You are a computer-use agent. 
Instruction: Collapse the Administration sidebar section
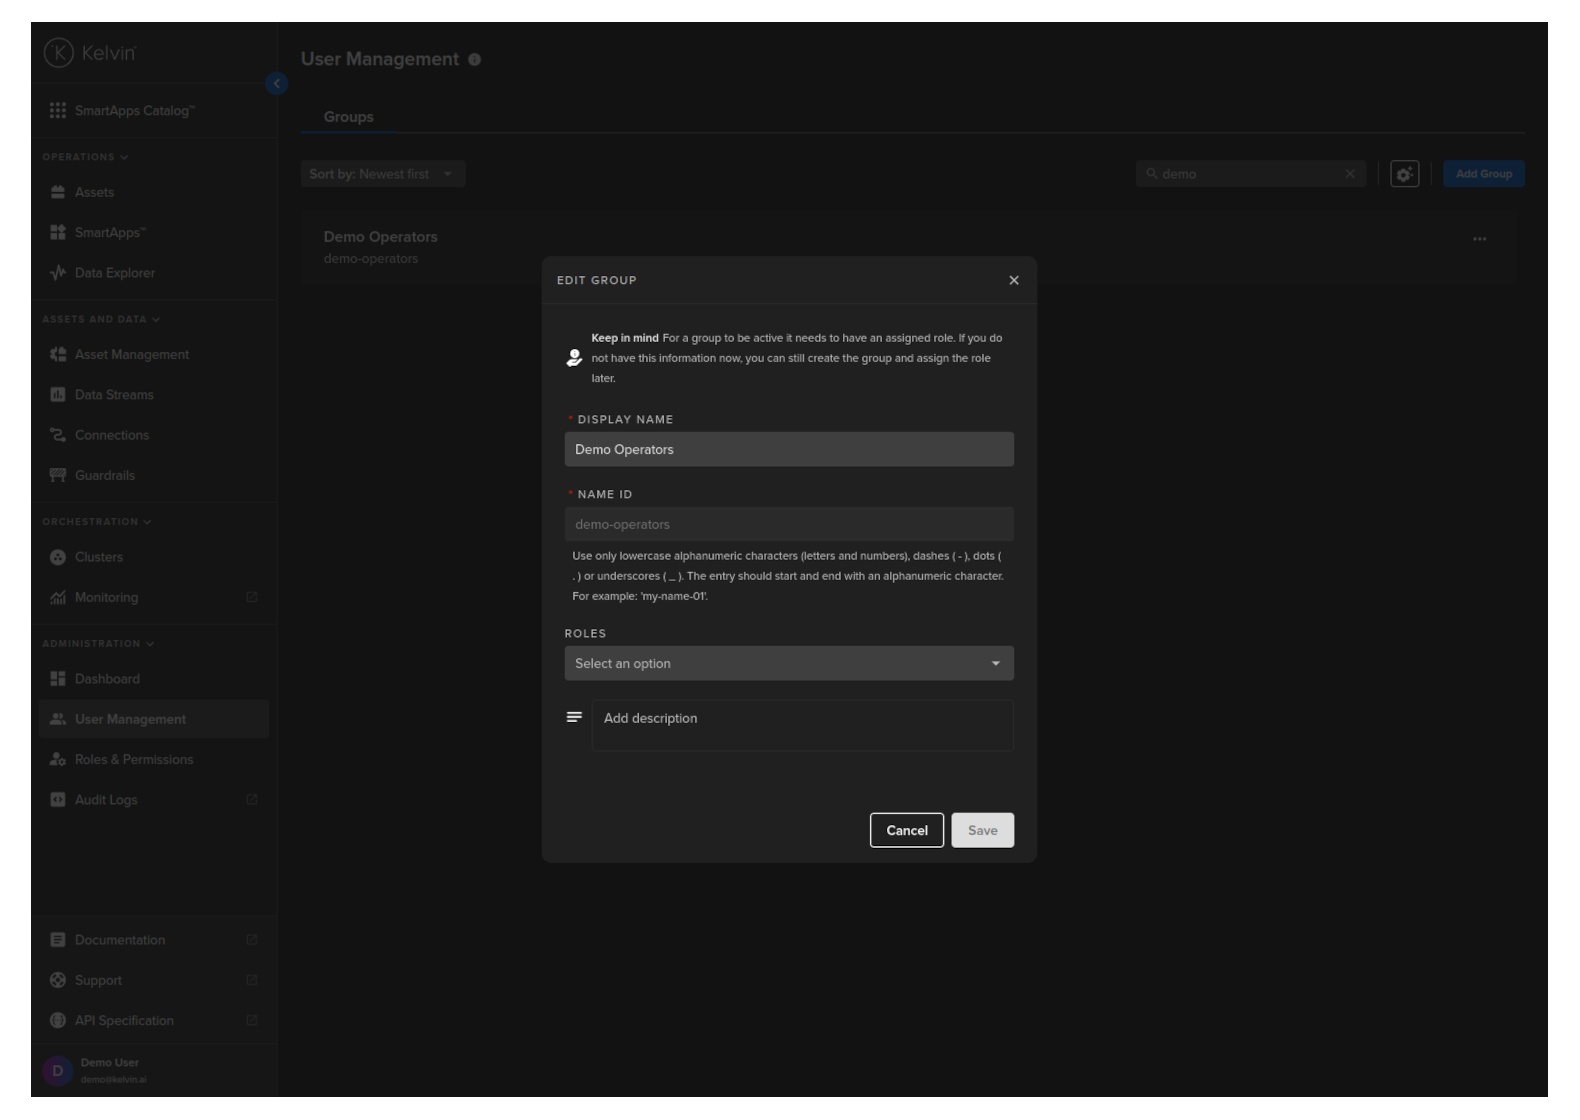click(98, 644)
